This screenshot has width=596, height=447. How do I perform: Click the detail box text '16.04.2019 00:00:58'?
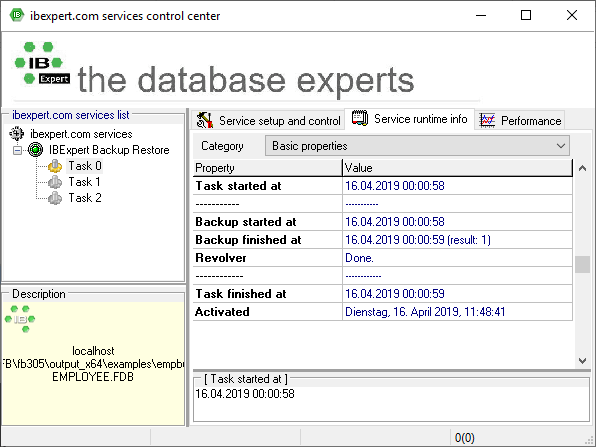pyautogui.click(x=245, y=394)
